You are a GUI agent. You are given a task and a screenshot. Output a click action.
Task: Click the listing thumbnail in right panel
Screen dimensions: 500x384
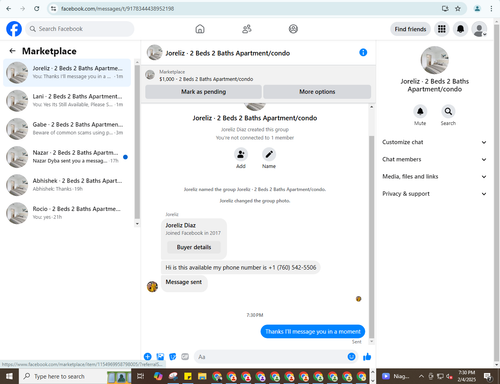pyautogui.click(x=434, y=60)
